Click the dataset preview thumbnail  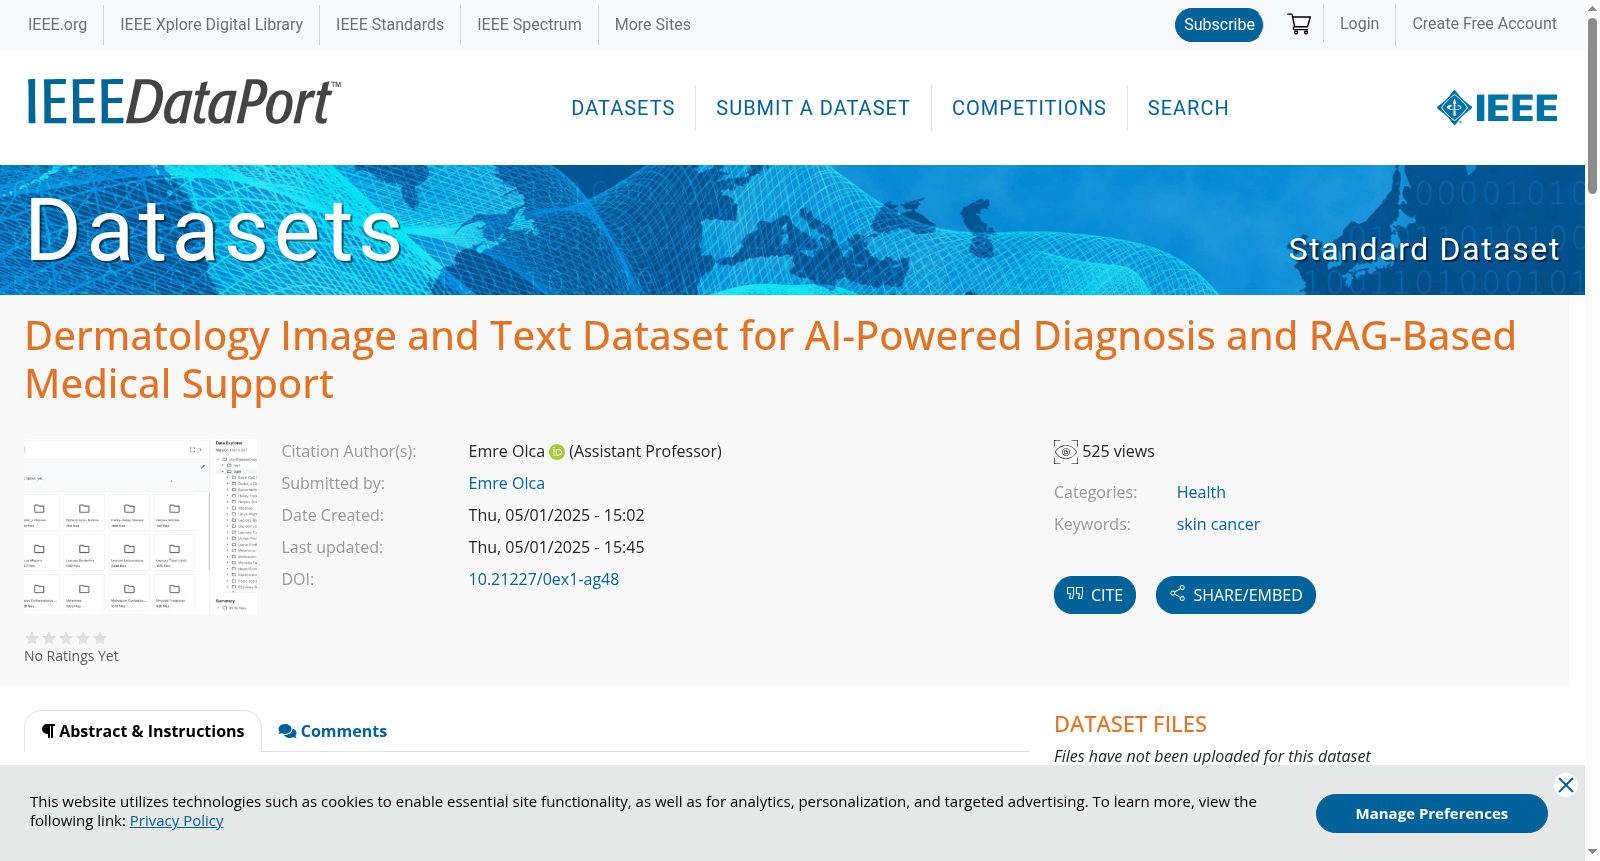click(141, 526)
